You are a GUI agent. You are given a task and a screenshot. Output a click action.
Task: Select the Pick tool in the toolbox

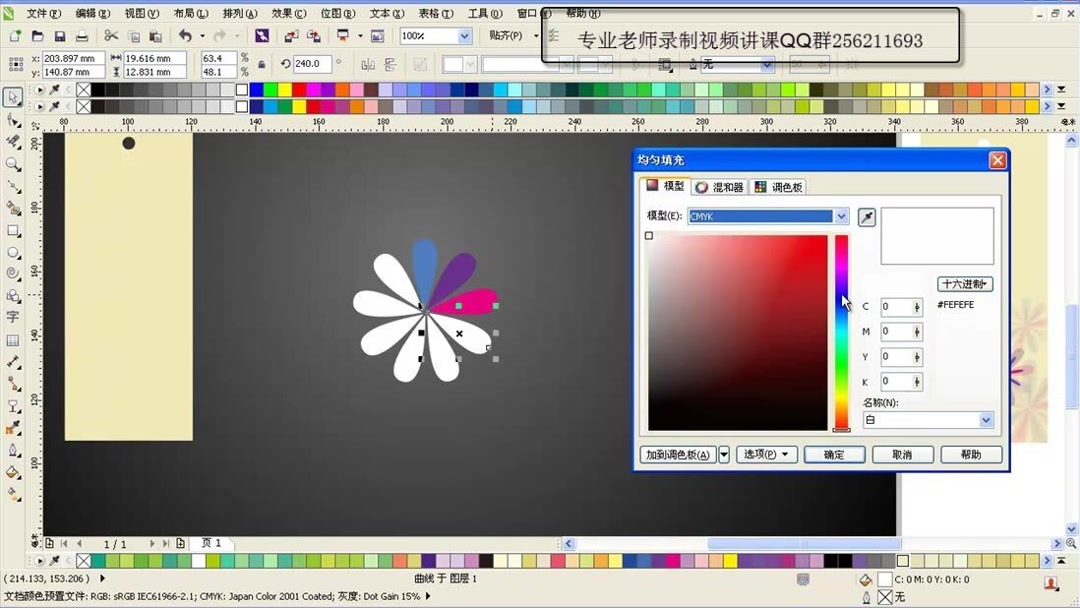(14, 97)
